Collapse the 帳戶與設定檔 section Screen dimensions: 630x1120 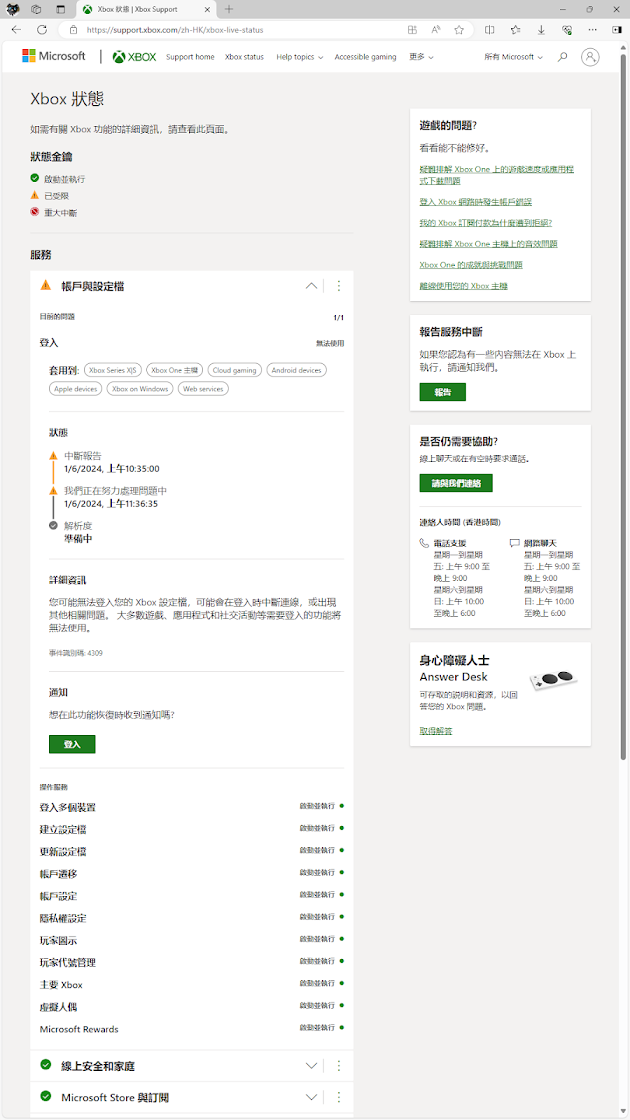311,286
